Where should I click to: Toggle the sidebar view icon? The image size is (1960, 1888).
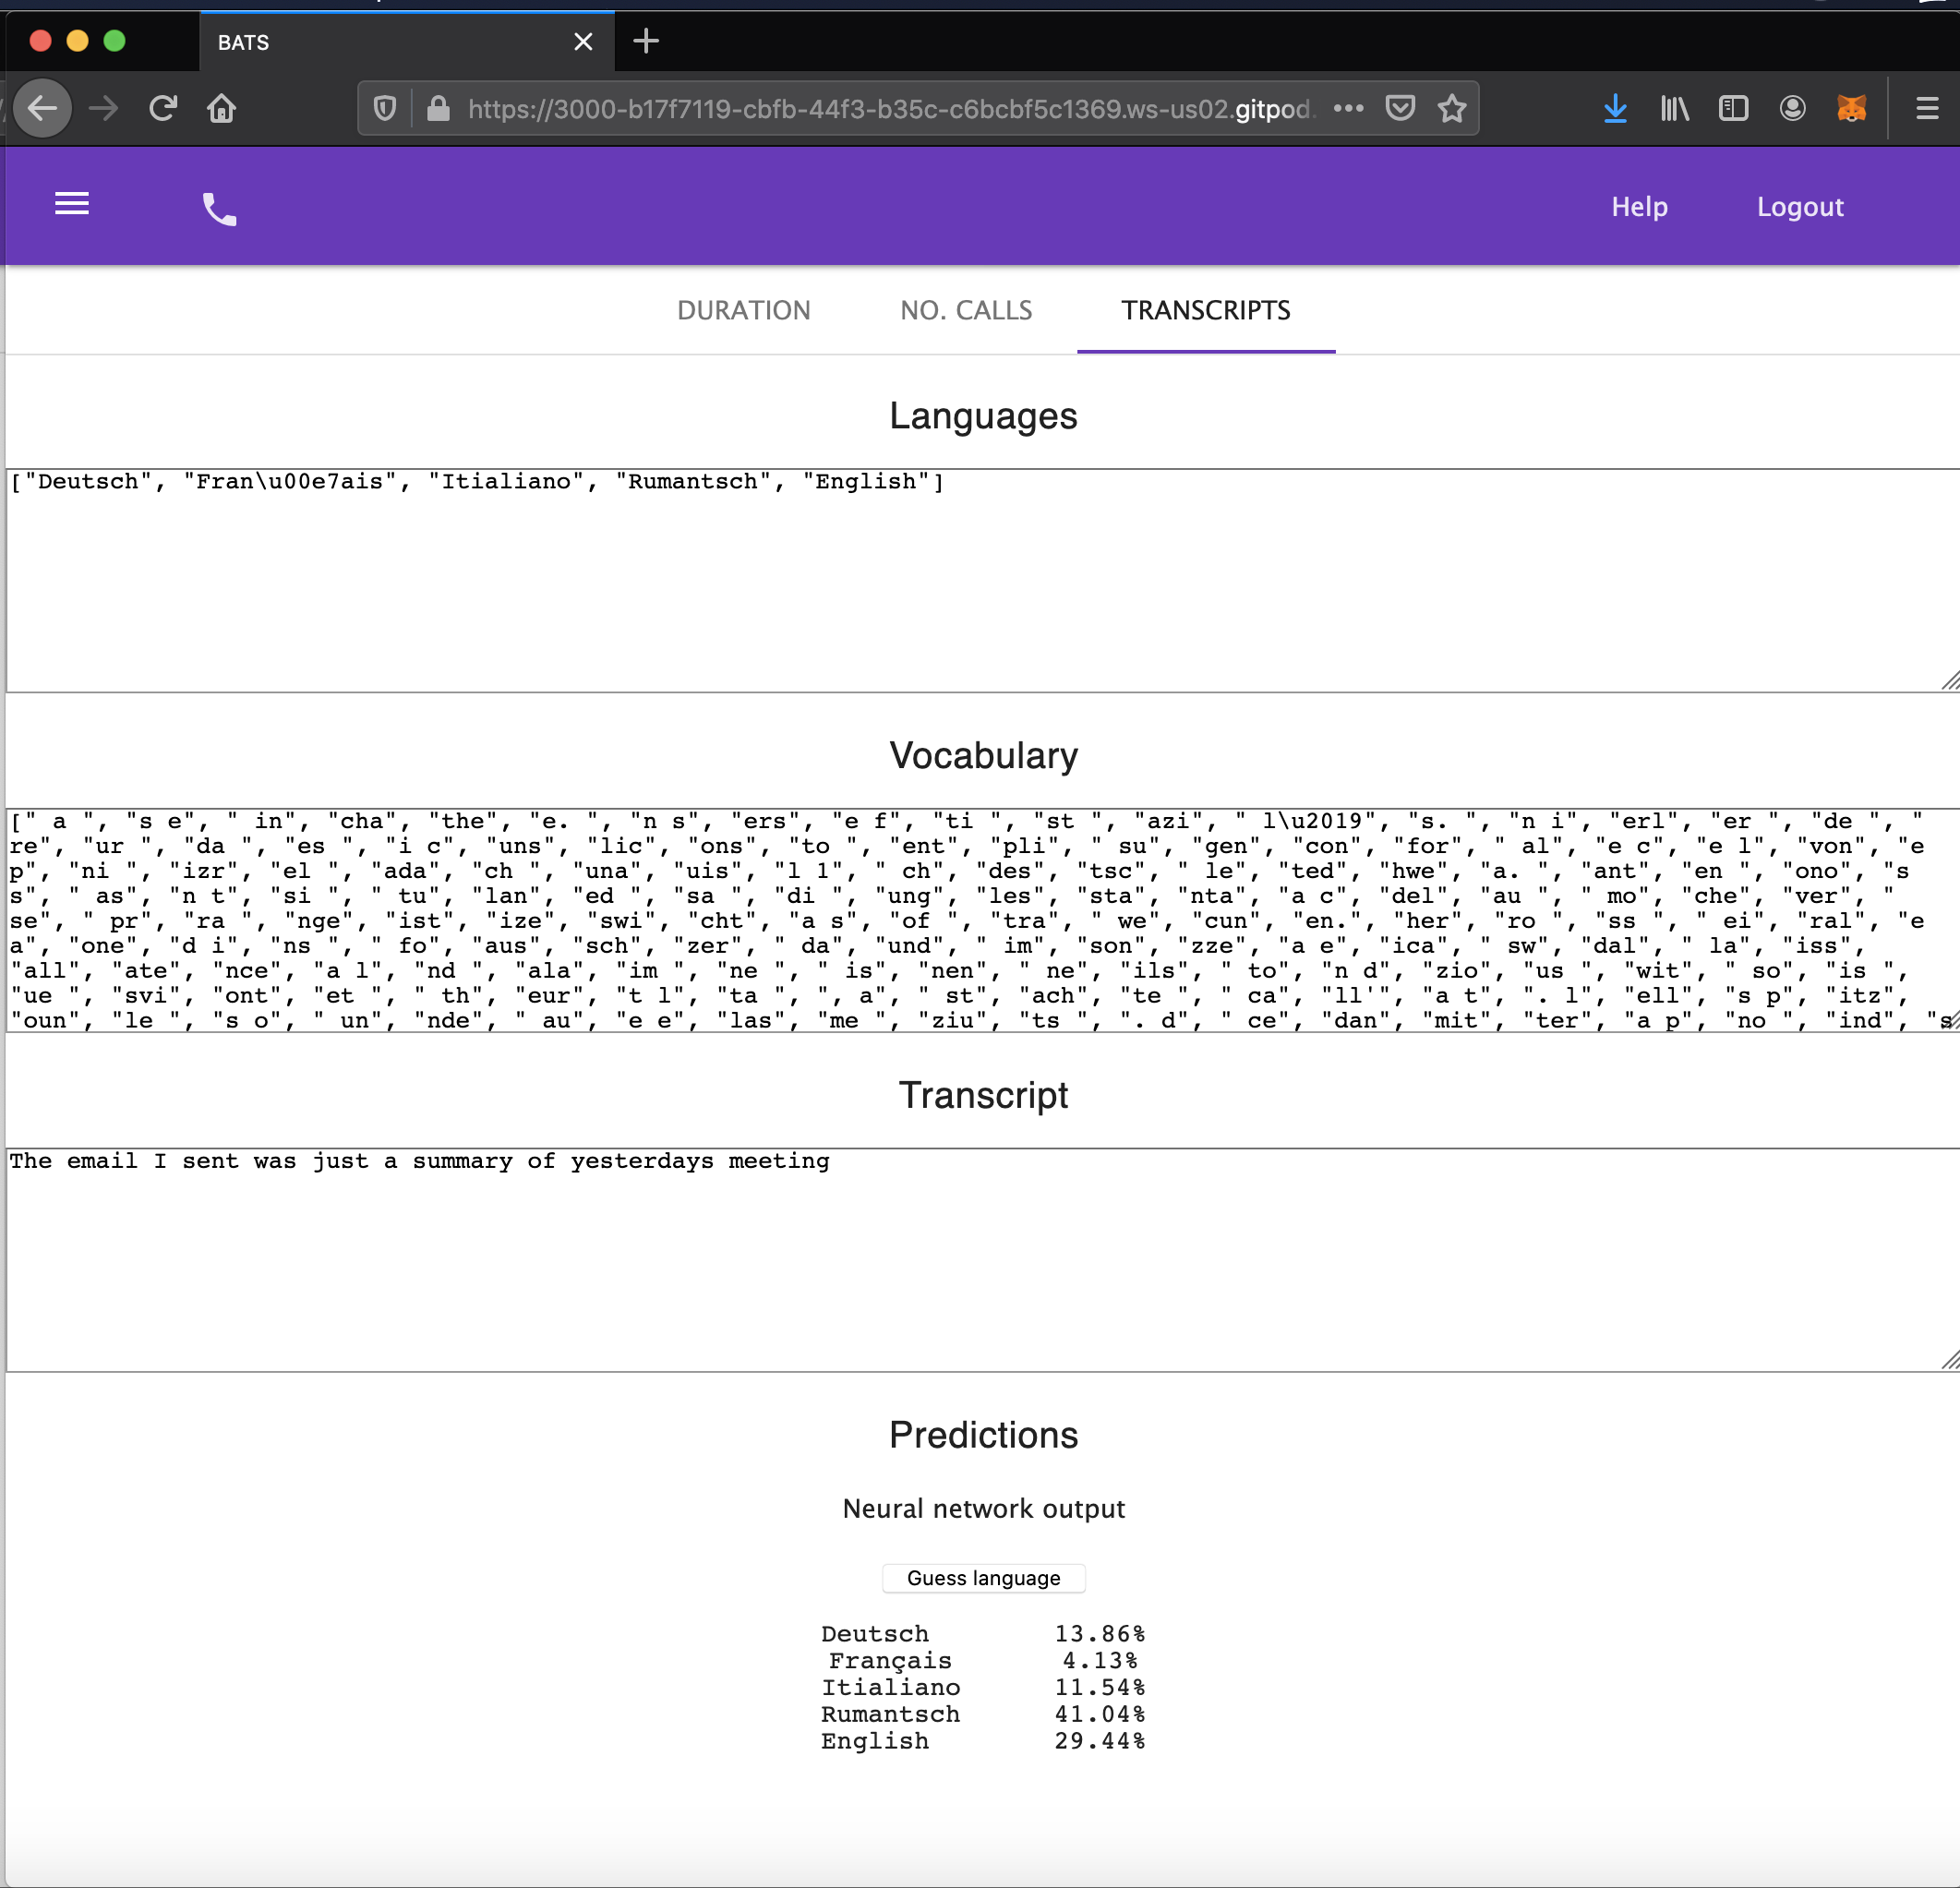(x=1733, y=108)
